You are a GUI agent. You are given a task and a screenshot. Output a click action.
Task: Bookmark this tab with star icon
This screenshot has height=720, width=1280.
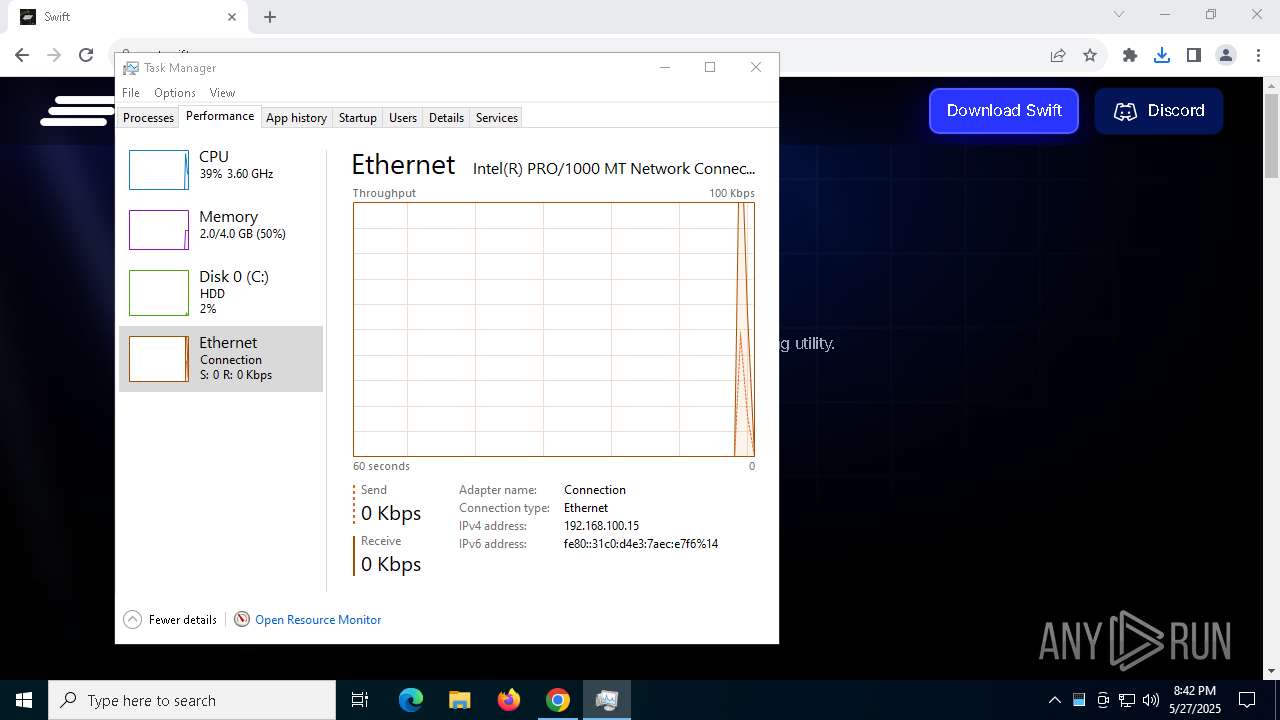pyautogui.click(x=1090, y=56)
